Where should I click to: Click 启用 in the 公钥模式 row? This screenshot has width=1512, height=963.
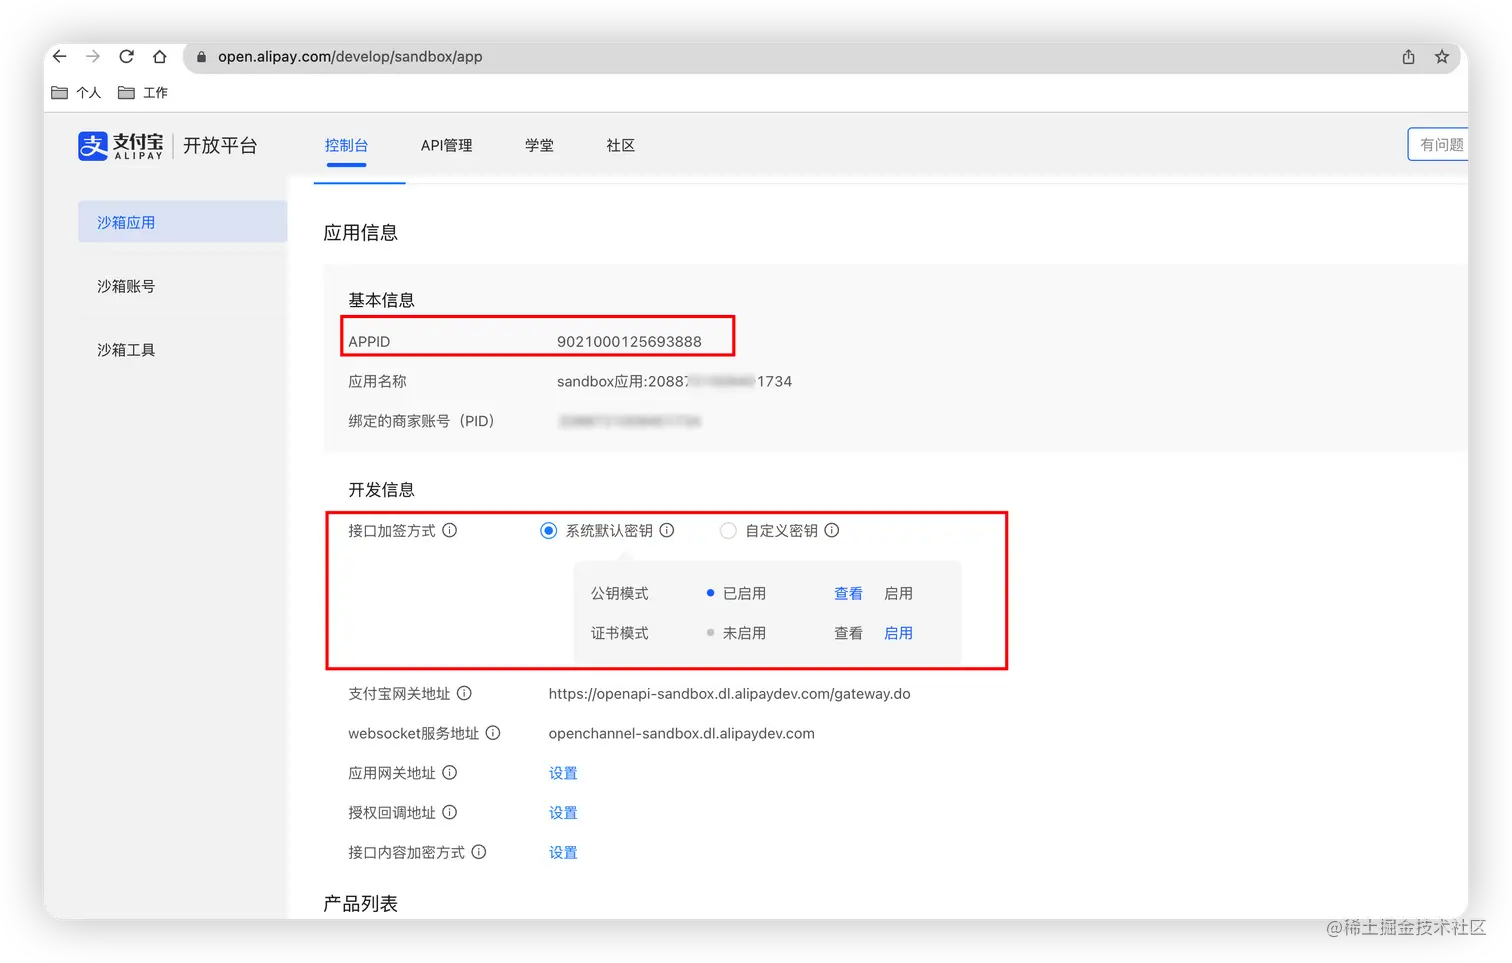click(x=898, y=594)
